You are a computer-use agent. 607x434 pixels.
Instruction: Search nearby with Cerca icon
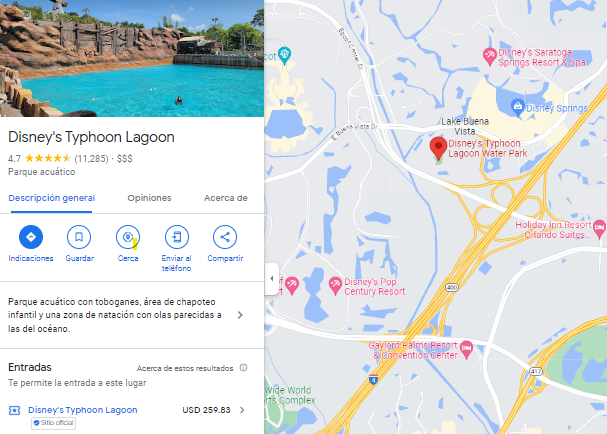point(128,237)
